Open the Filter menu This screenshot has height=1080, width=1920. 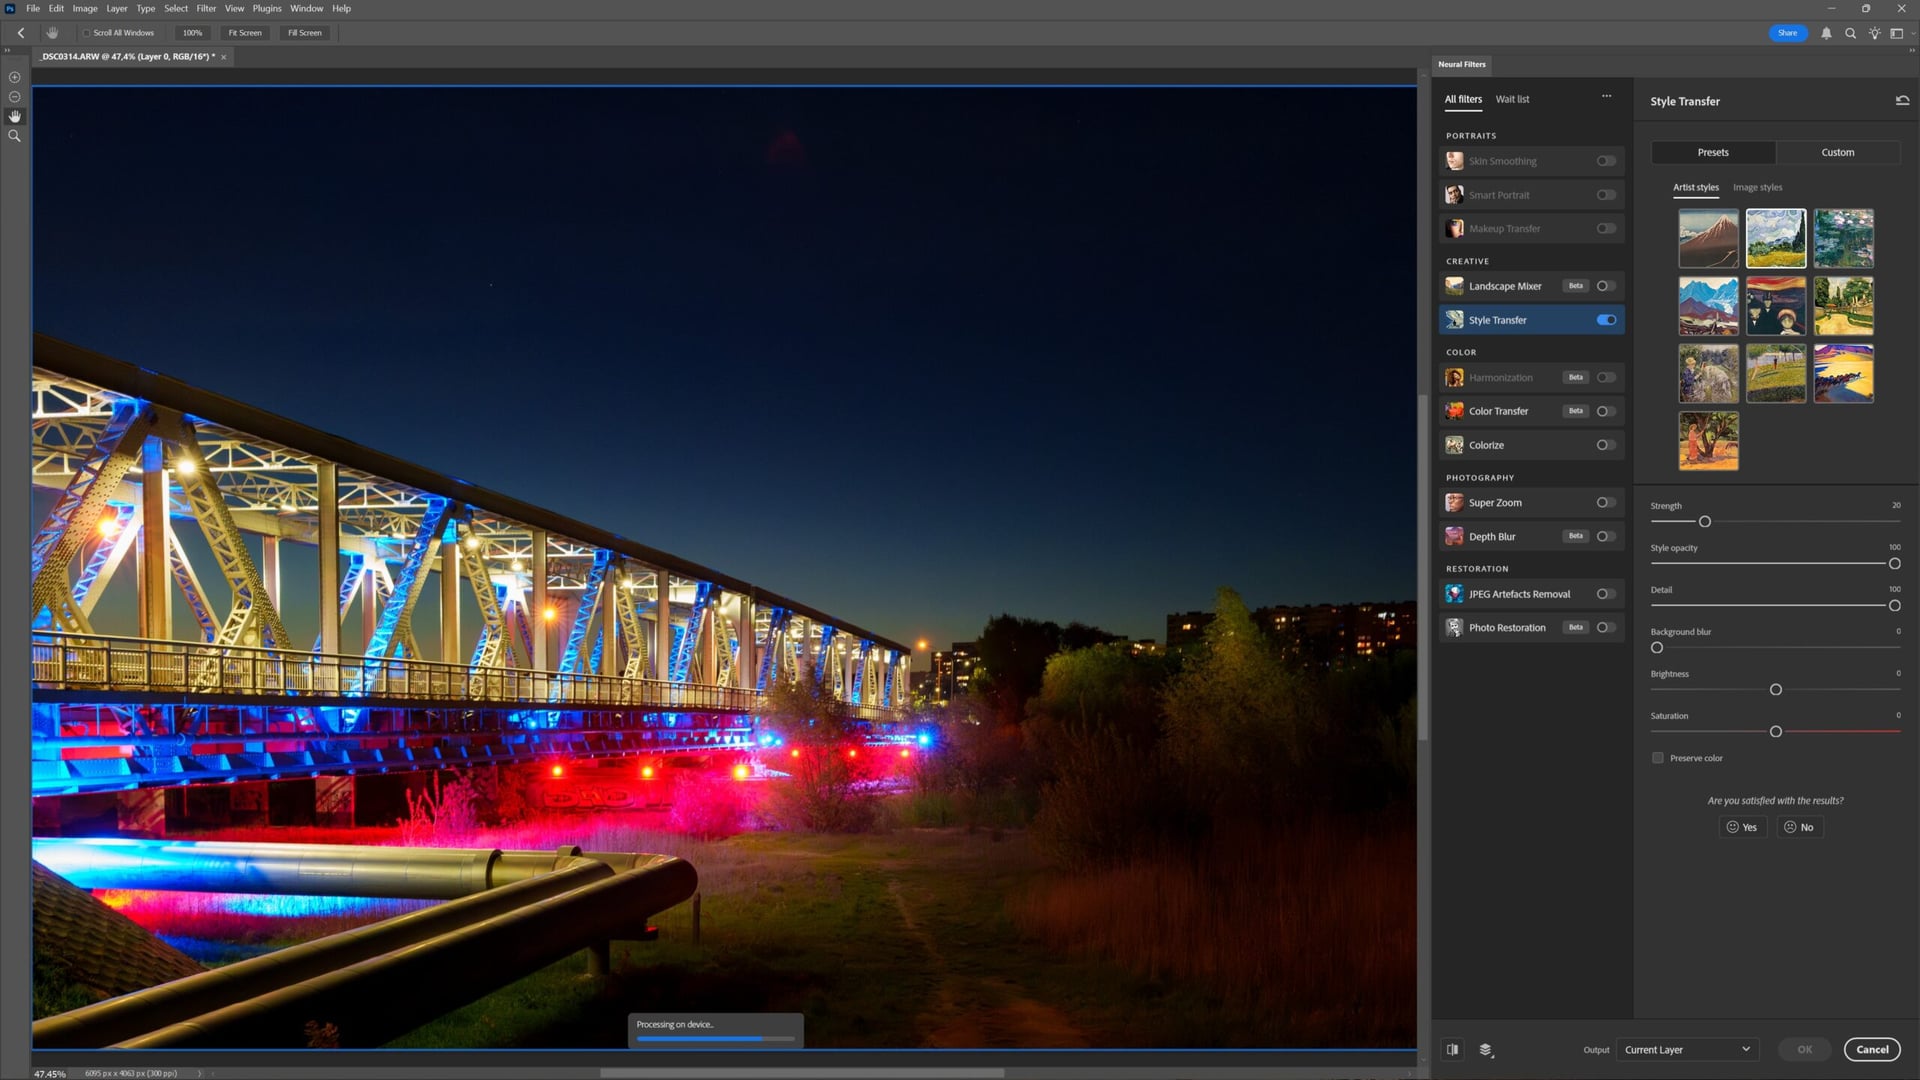coord(206,8)
